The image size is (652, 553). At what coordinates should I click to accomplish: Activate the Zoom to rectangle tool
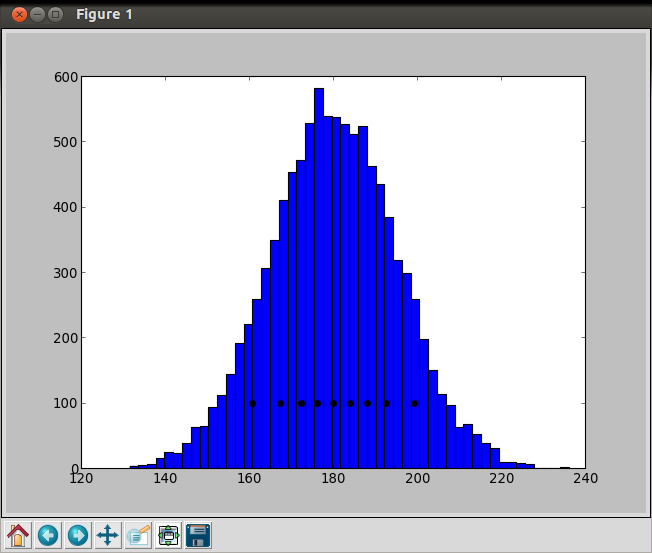point(138,535)
